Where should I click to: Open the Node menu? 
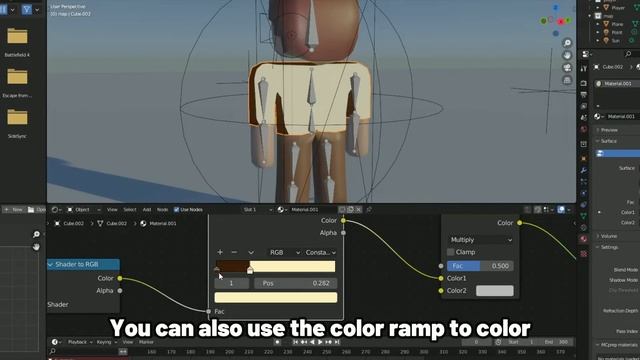tap(162, 209)
